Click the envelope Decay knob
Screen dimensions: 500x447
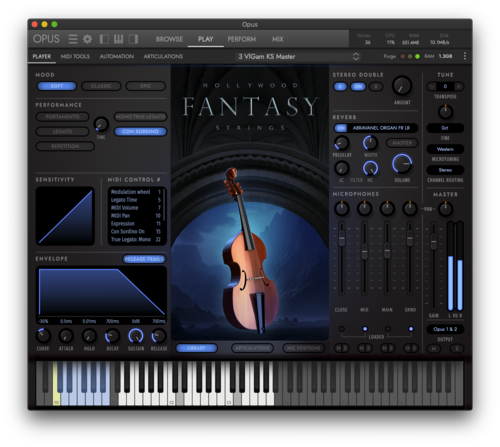pos(112,336)
